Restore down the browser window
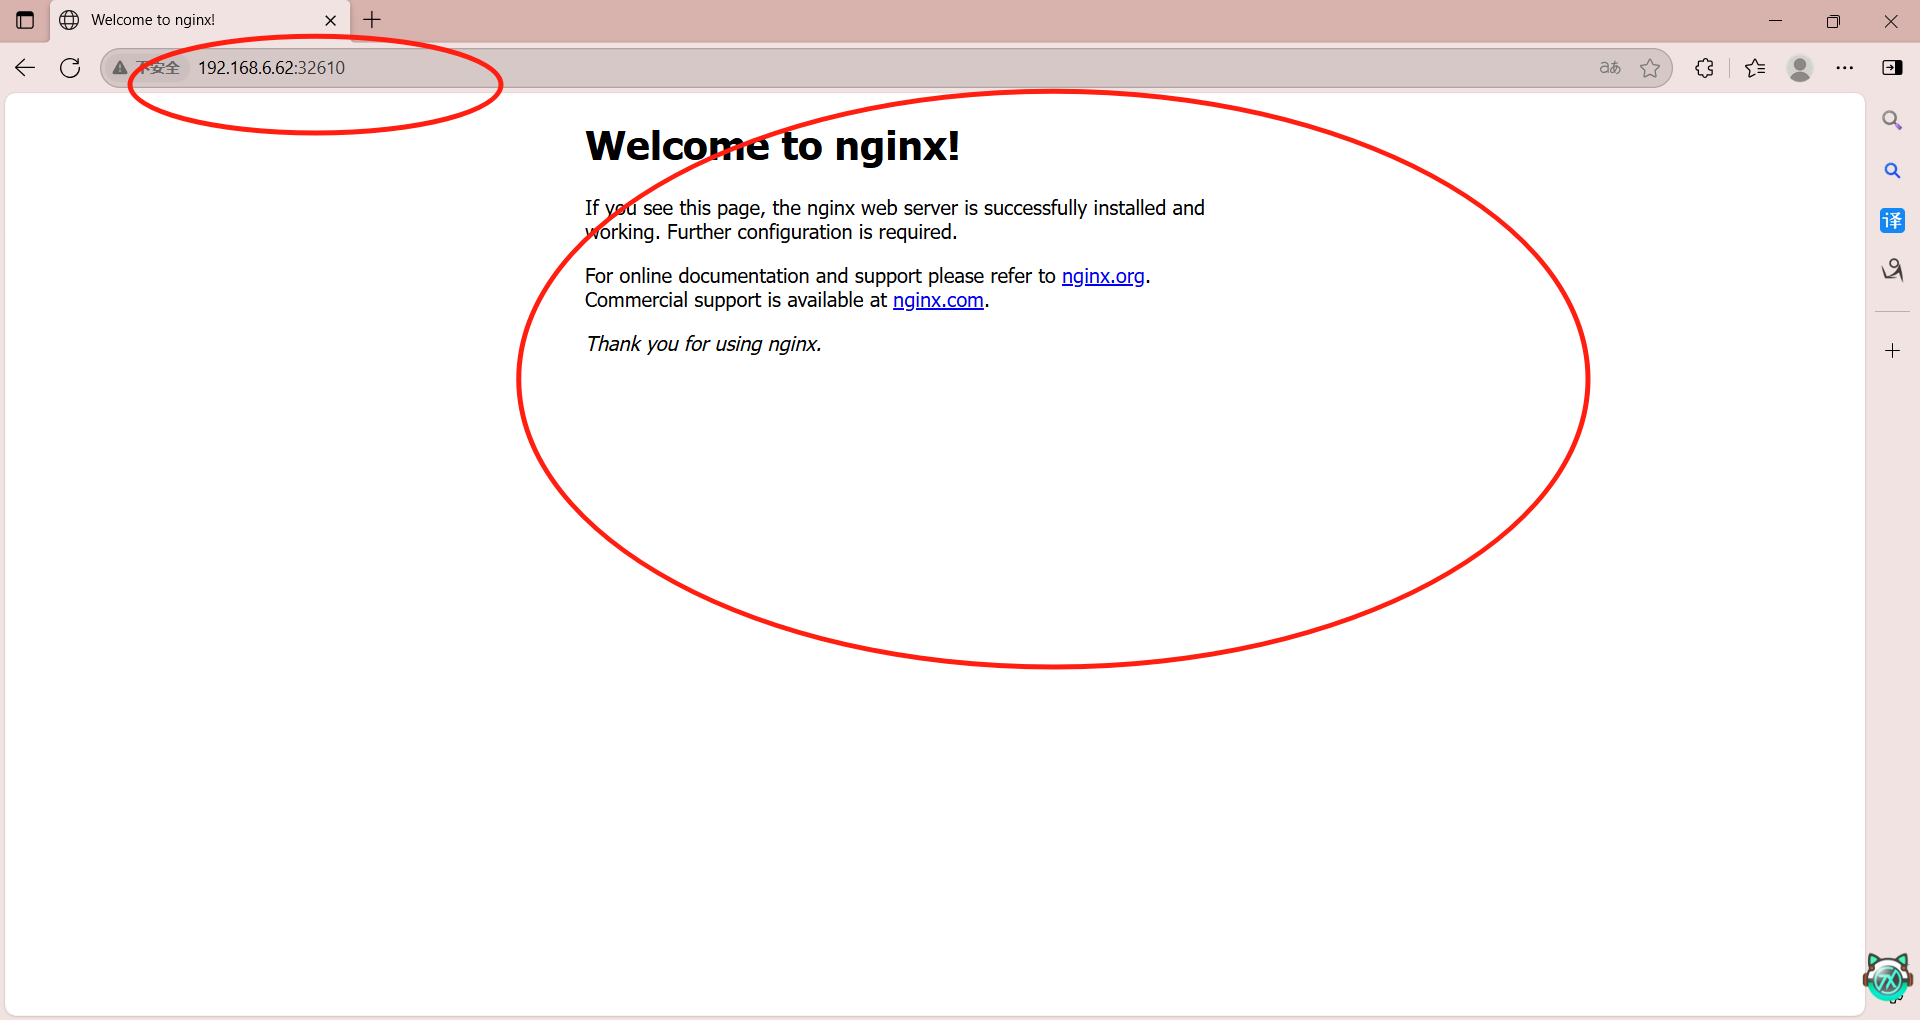Image resolution: width=1920 pixels, height=1020 pixels. pyautogui.click(x=1833, y=20)
